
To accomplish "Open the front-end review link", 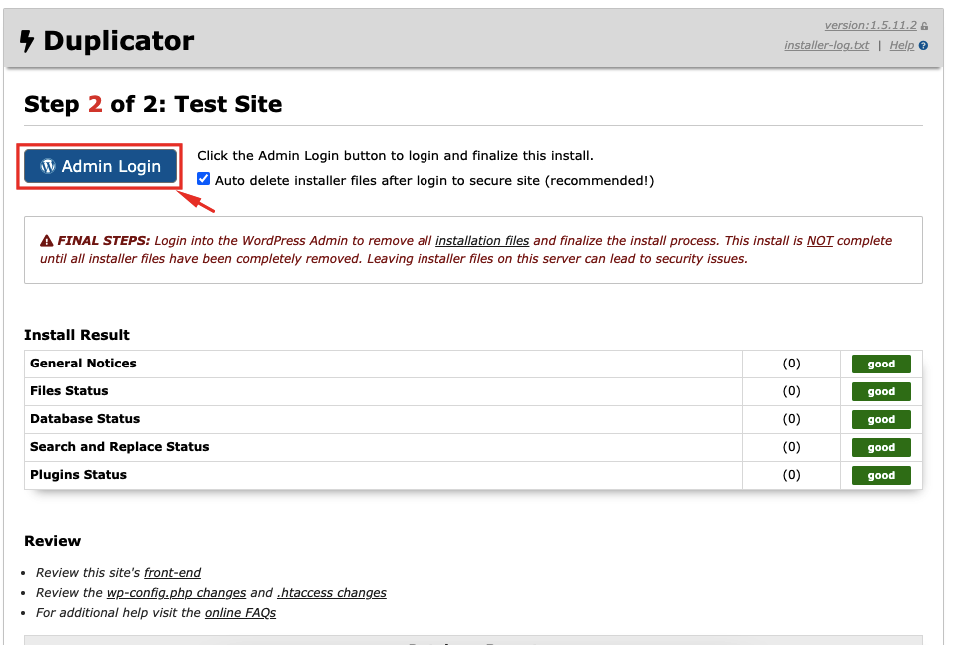I will pos(172,573).
